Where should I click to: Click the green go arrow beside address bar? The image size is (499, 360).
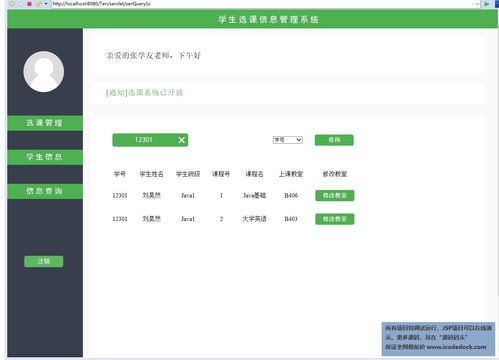[x=487, y=4]
